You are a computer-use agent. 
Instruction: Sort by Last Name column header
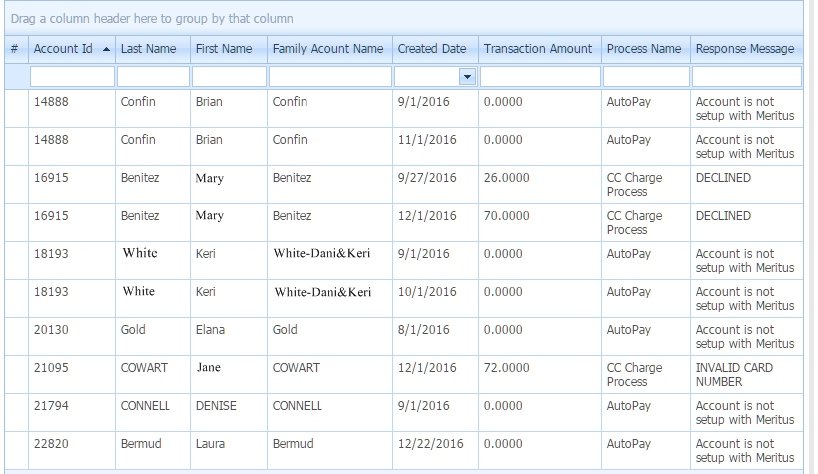pos(153,49)
